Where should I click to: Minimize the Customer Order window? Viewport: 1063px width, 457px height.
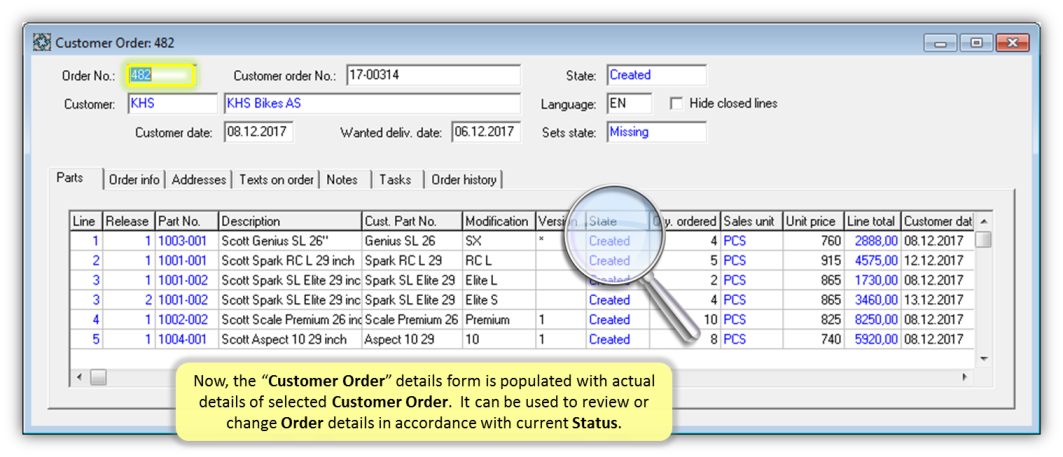pos(940,43)
